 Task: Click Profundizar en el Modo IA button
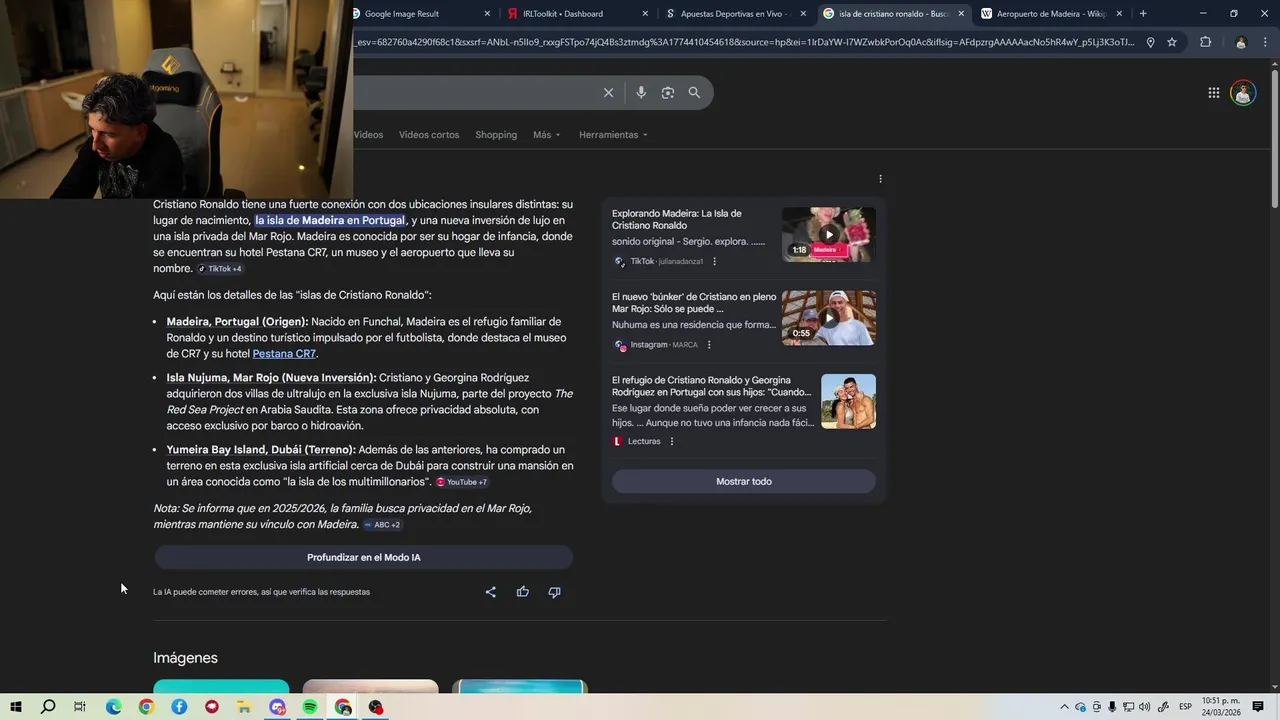(x=363, y=557)
